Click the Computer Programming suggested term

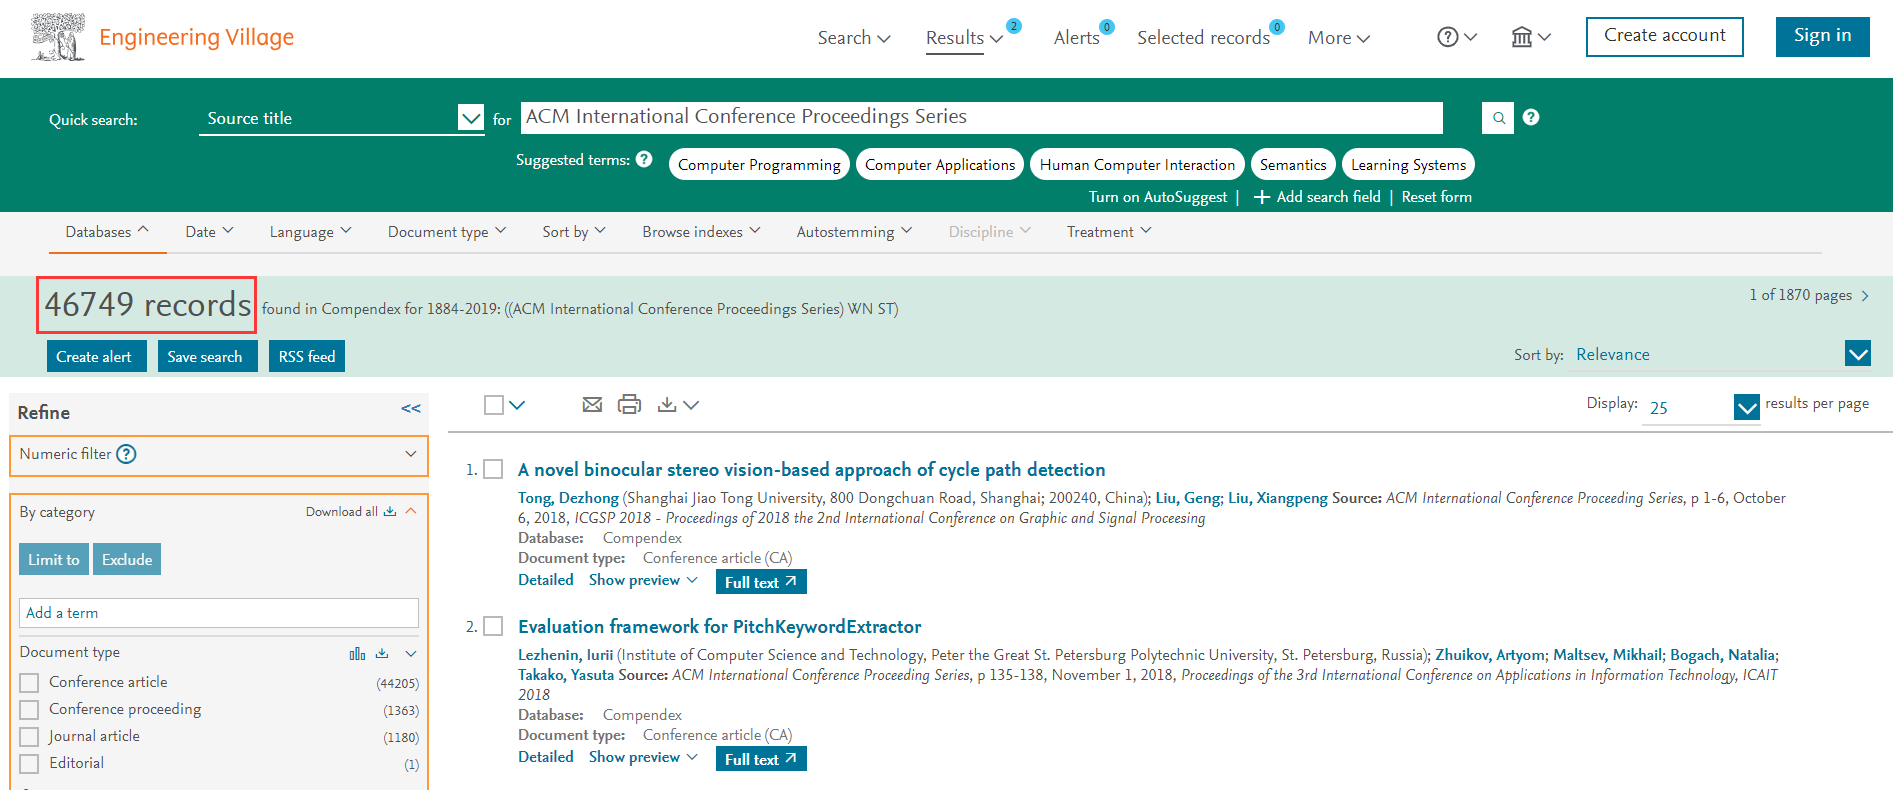[759, 164]
